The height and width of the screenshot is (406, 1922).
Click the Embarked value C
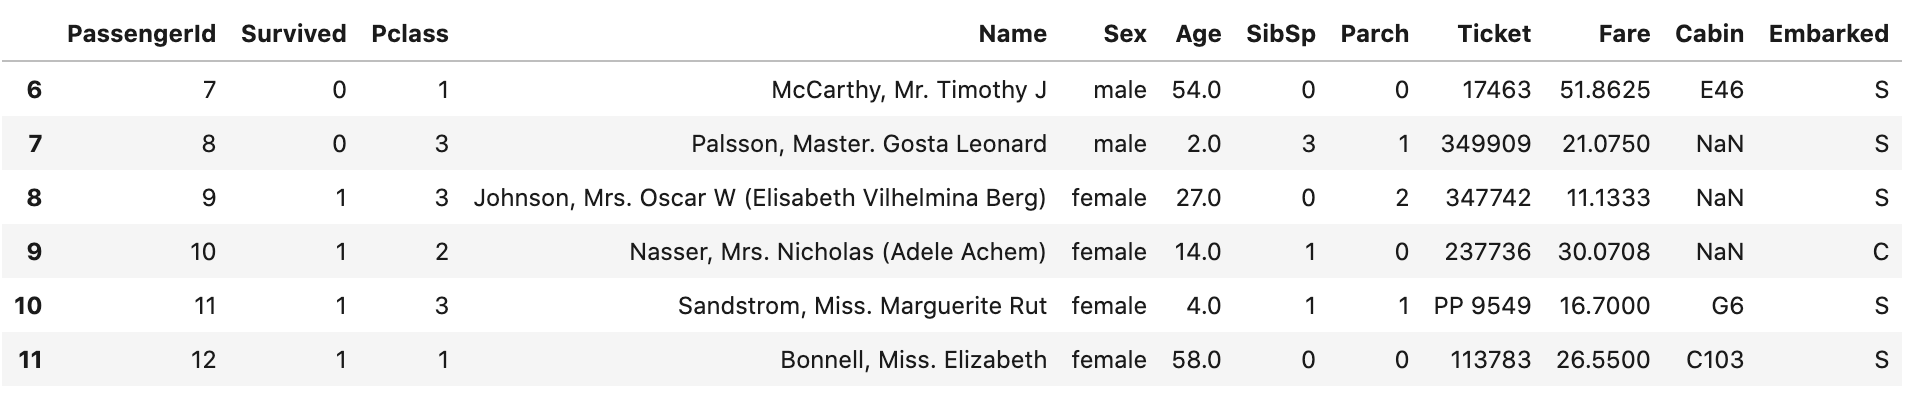[1881, 252]
